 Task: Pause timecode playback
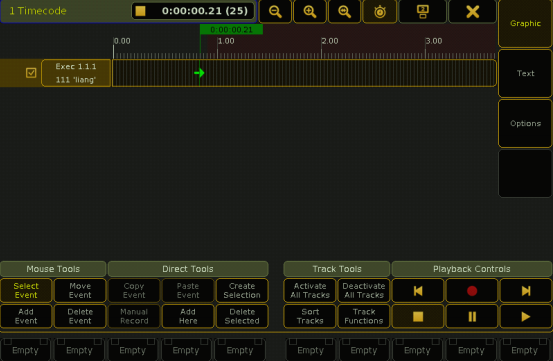472,317
